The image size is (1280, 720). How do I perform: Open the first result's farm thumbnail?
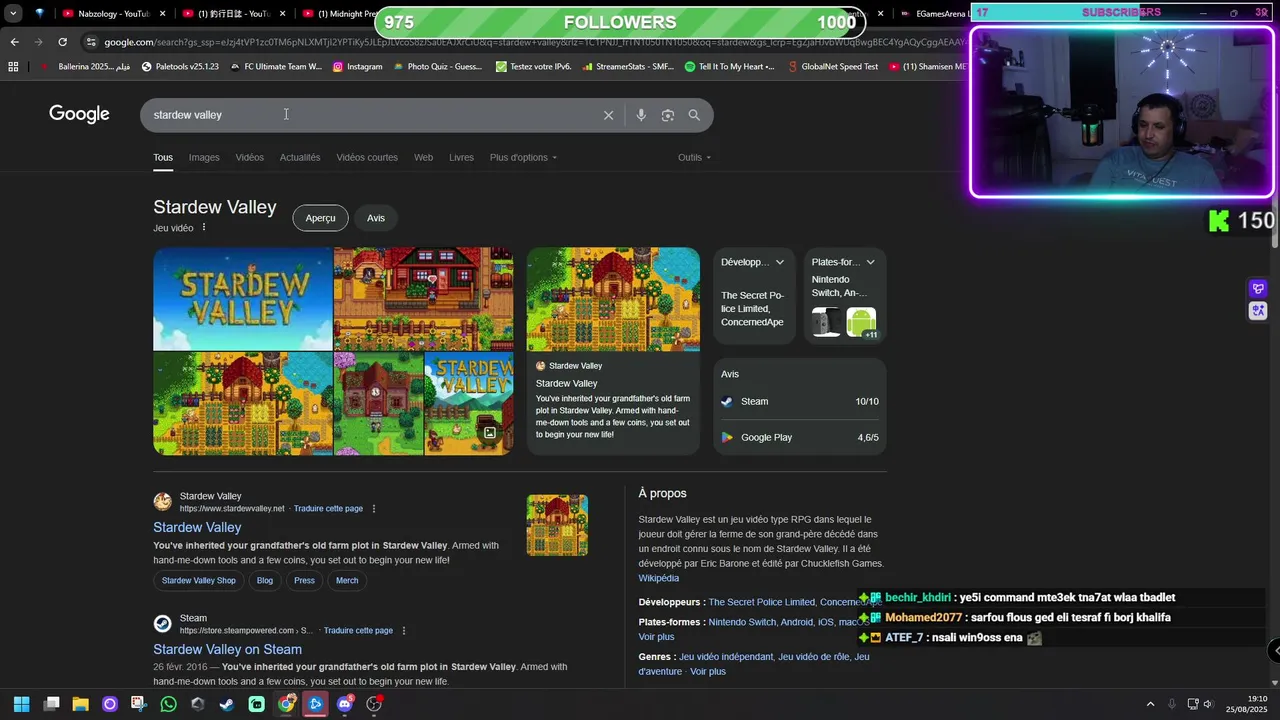[x=557, y=525]
